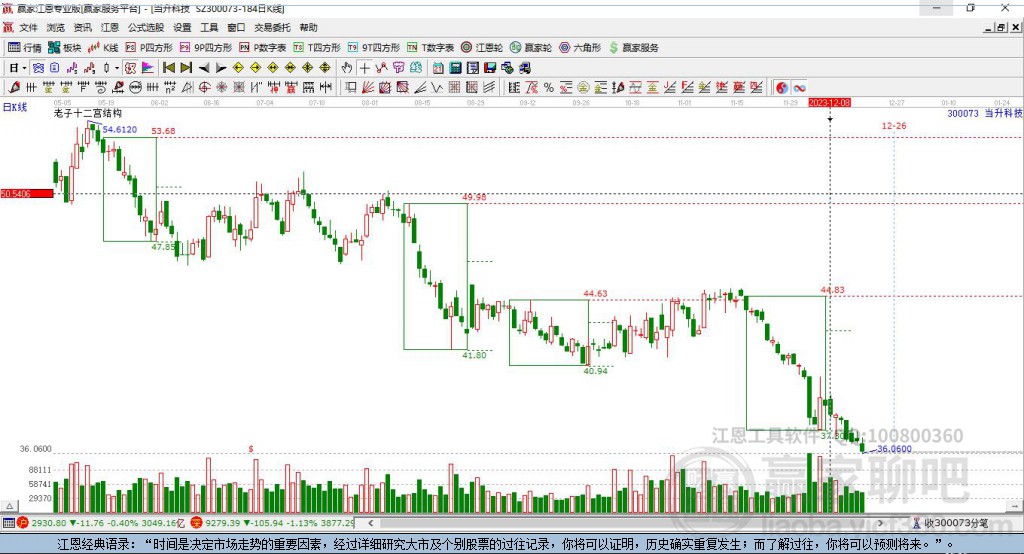The image size is (1024, 554).
Task: Open the 工具 menu
Action: 209,27
